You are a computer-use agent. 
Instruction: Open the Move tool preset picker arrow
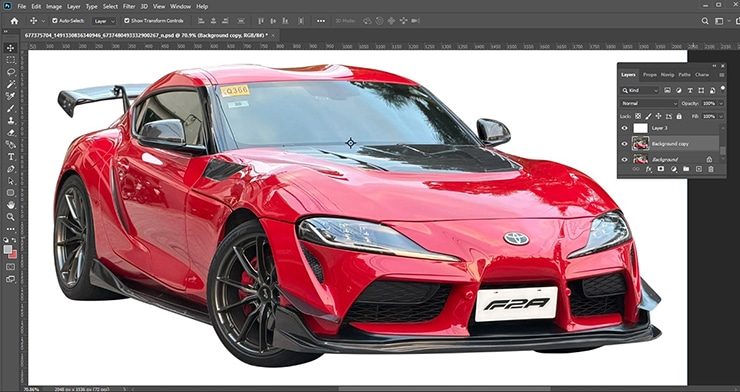coord(43,21)
